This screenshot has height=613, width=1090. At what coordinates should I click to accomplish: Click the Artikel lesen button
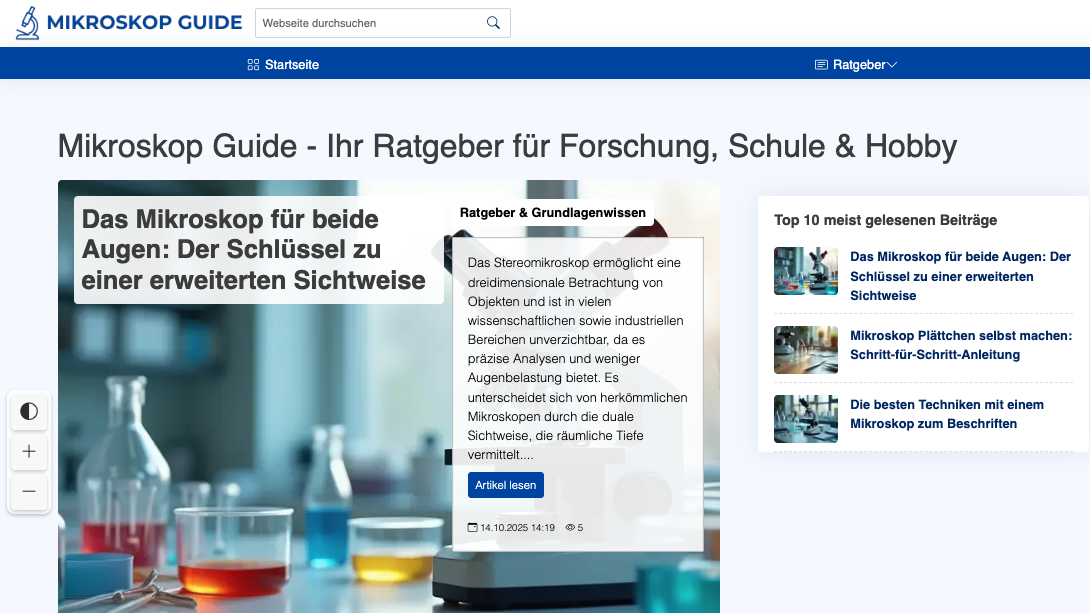click(x=505, y=485)
